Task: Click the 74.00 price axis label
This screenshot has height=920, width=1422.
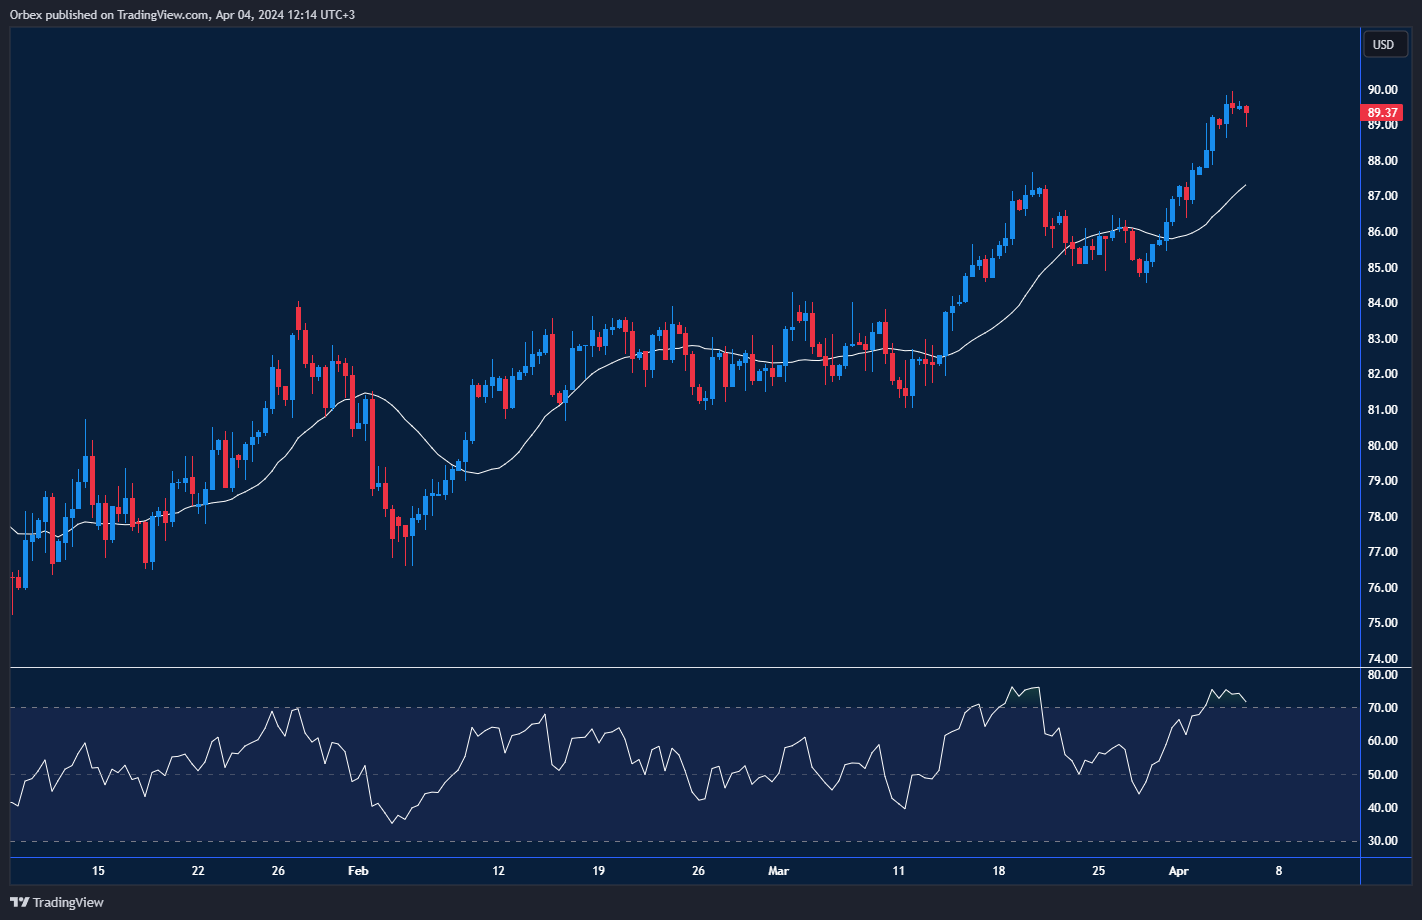Action: click(1382, 658)
